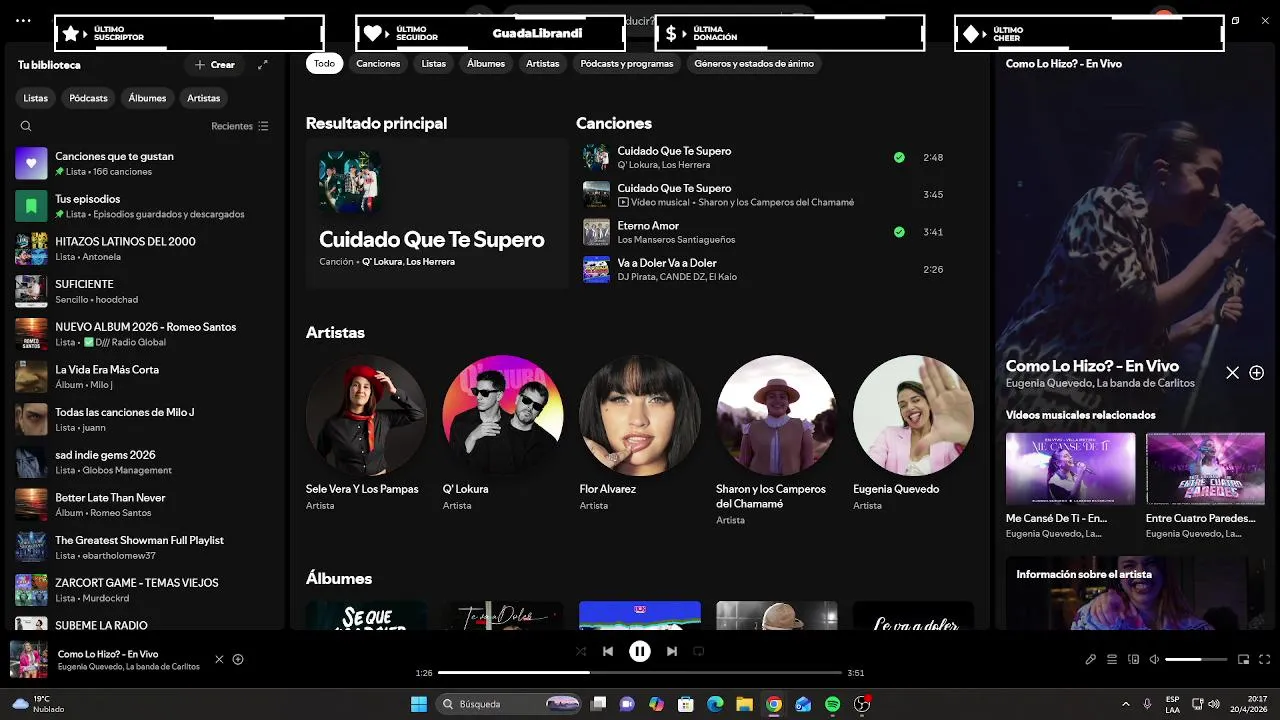Open Windows Start menu

point(419,704)
